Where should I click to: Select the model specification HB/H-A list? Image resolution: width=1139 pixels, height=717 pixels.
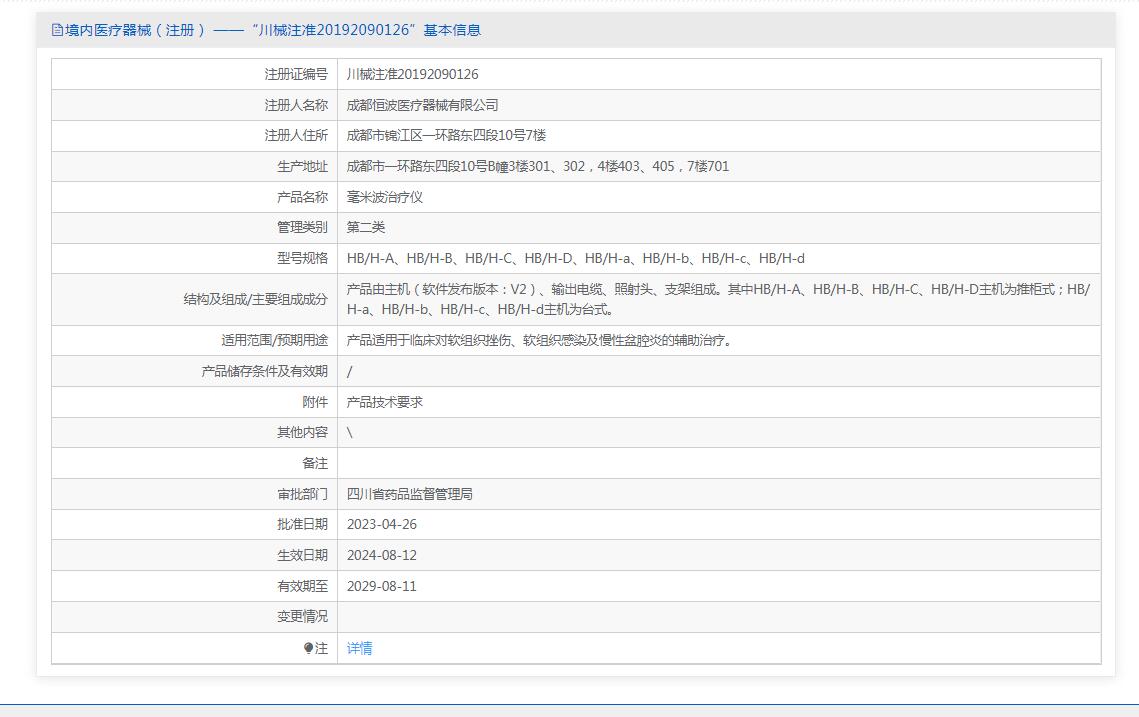(575, 258)
